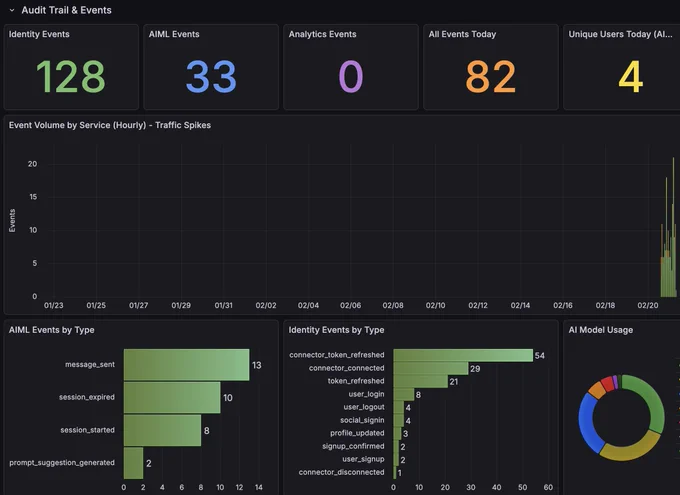The image size is (680, 495).
Task: Select the connector_token_refreshed bar
Action: click(463, 355)
